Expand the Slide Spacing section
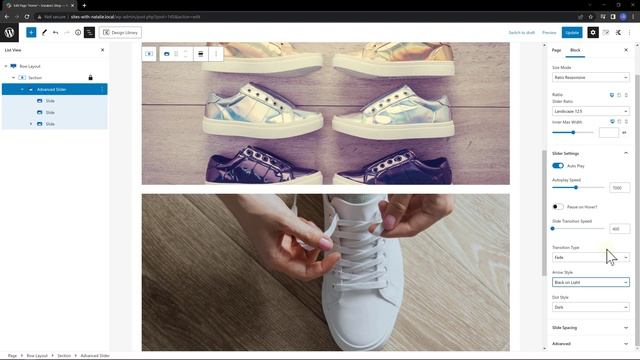 click(591, 328)
